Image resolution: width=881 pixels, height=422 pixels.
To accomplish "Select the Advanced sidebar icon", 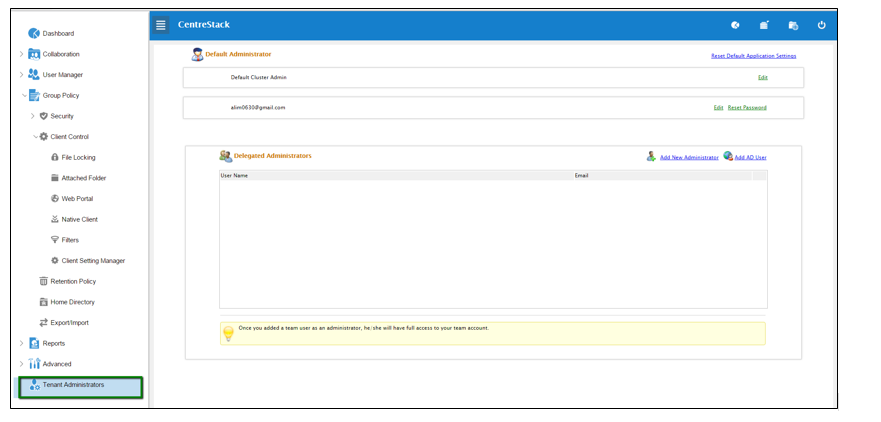I will 34,364.
